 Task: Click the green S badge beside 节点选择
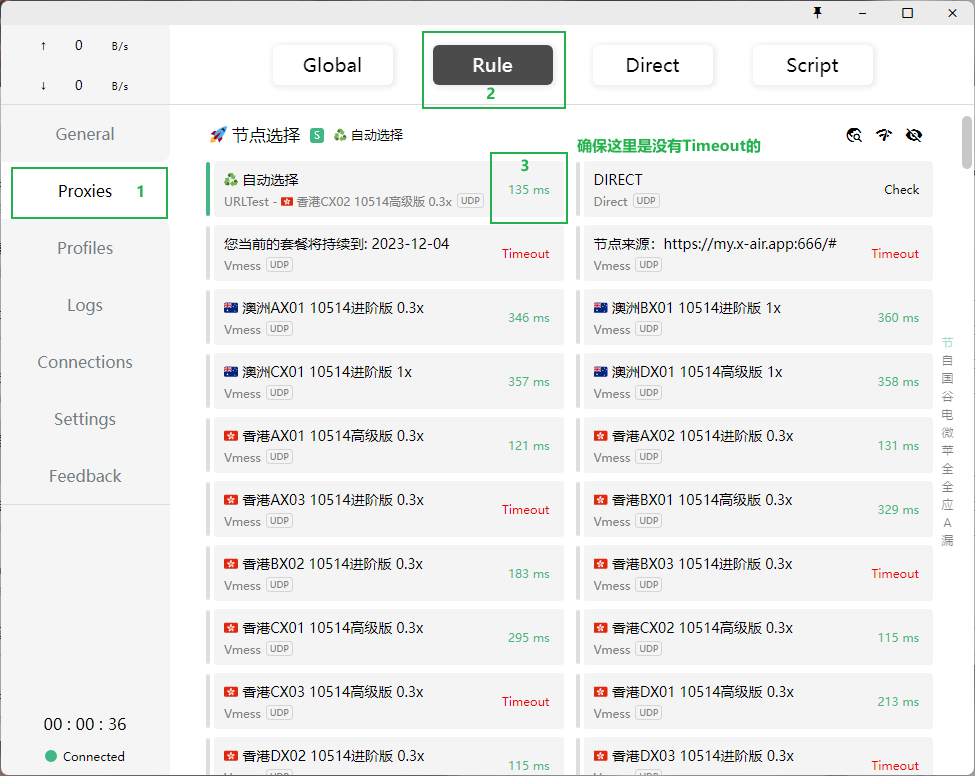coord(317,135)
